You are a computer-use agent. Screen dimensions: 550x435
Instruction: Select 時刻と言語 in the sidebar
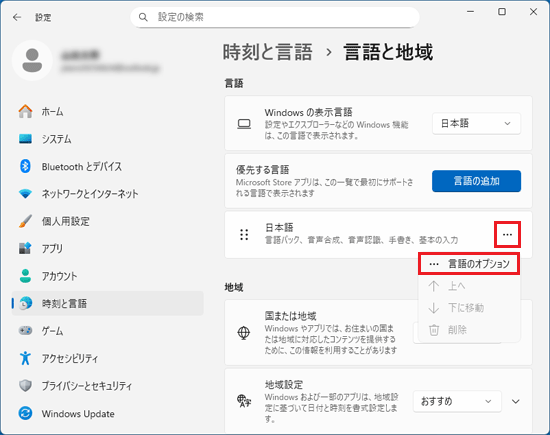click(108, 303)
